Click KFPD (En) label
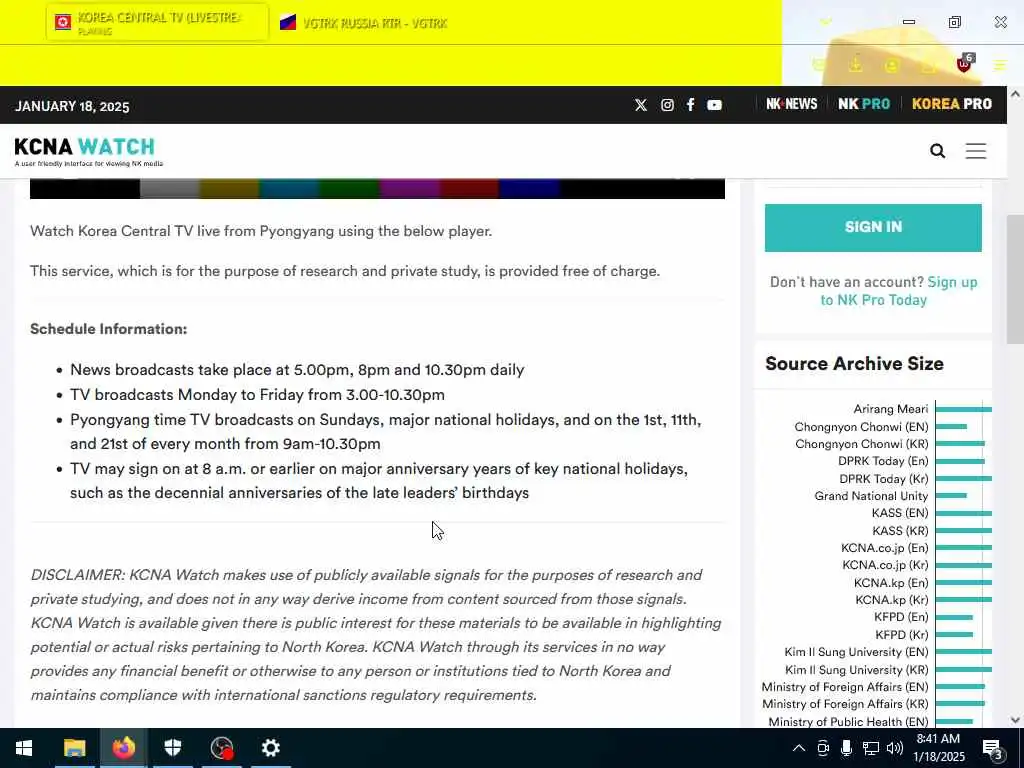 pyautogui.click(x=901, y=617)
